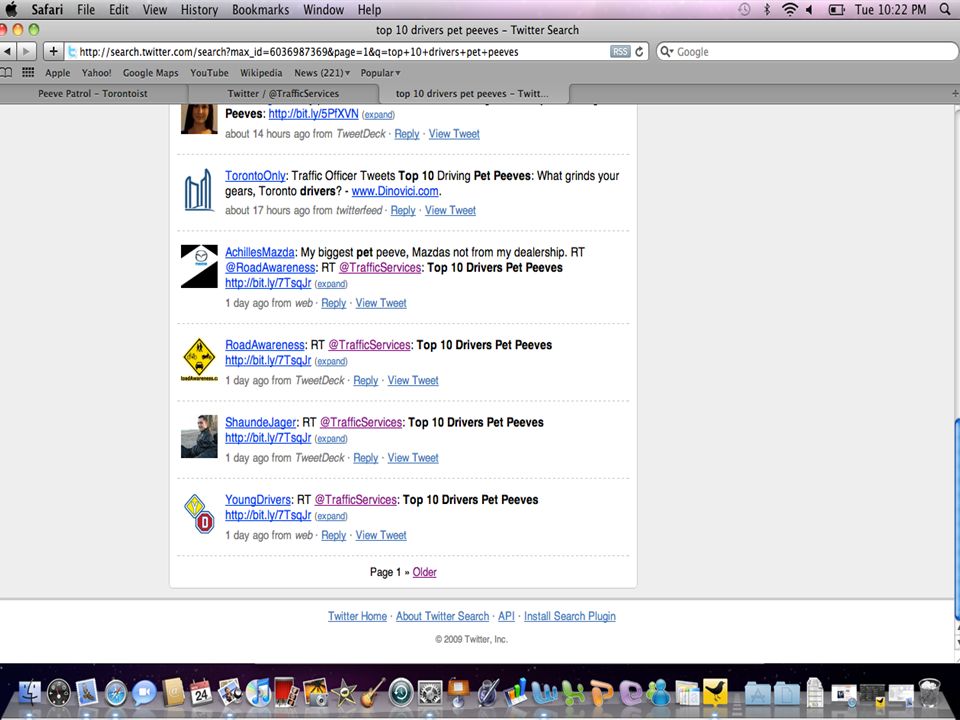Open Microsoft Word icon in Dock
Viewport: 960px width, 720px height.
pyautogui.click(x=544, y=693)
